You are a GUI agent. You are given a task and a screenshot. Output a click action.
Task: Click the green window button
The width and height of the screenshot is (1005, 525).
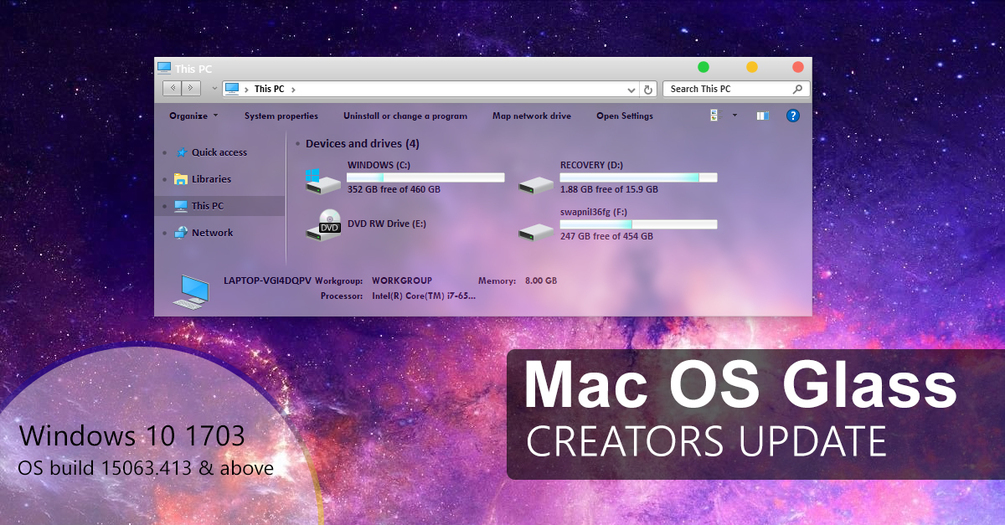(x=703, y=67)
